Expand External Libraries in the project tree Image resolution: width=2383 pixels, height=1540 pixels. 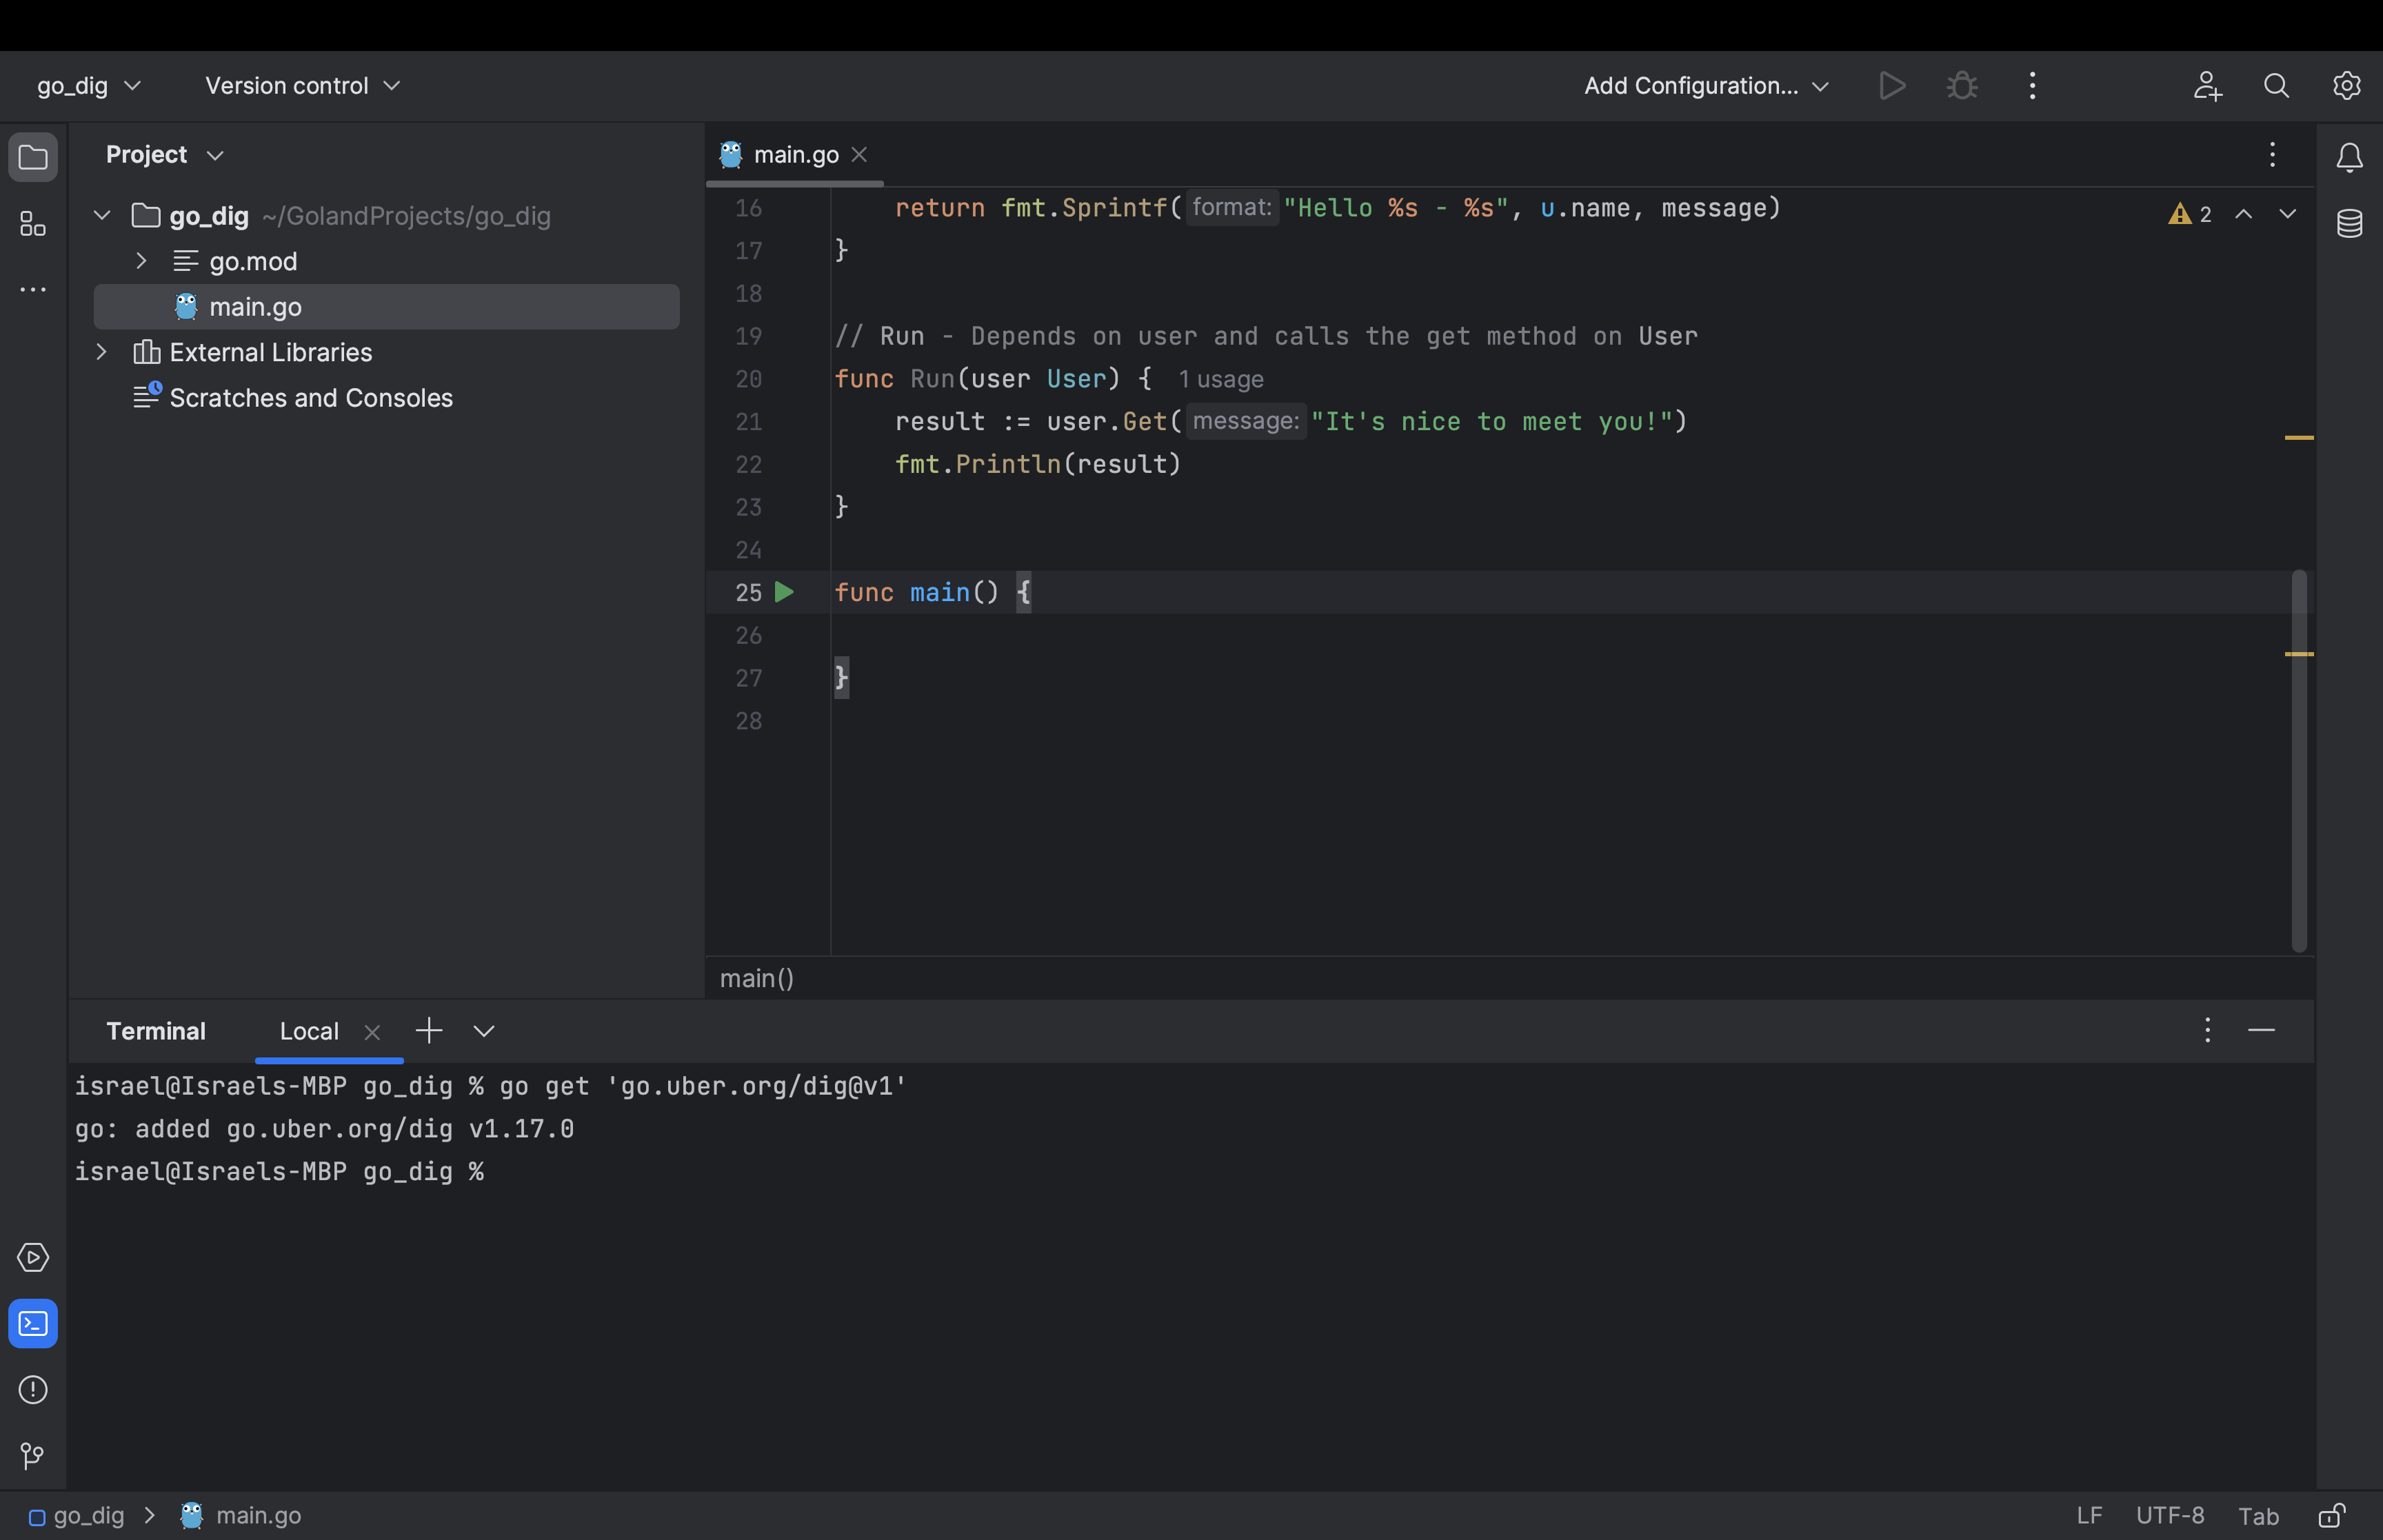click(x=101, y=352)
